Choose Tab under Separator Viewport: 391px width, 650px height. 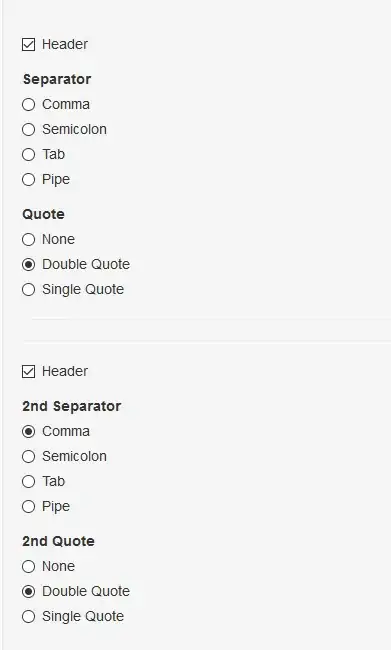(x=28, y=155)
